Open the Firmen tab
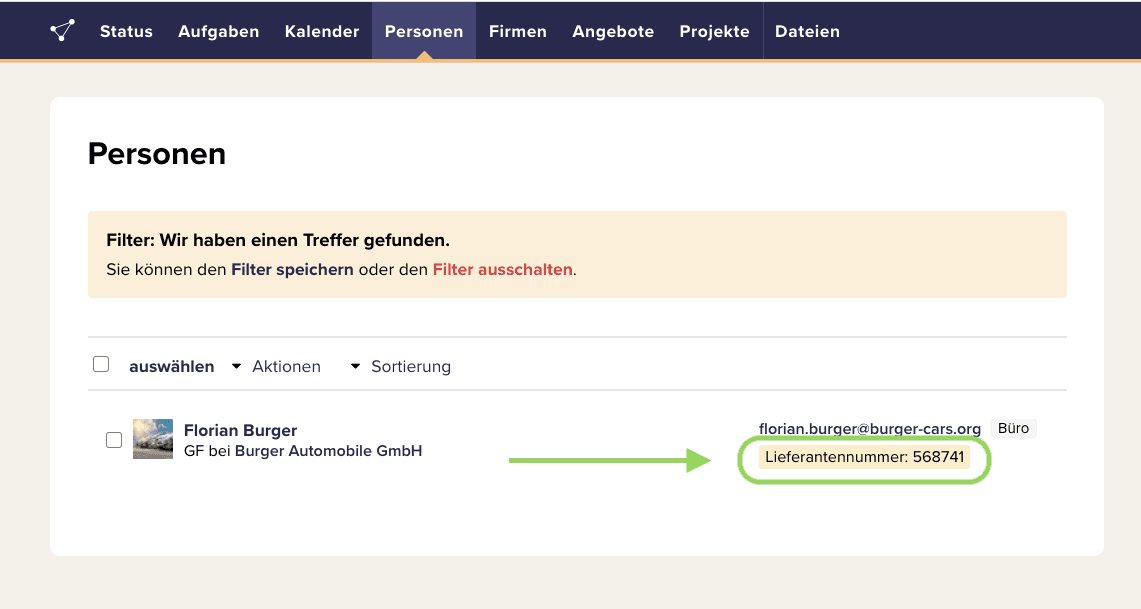This screenshot has width=1141, height=609. (x=517, y=31)
